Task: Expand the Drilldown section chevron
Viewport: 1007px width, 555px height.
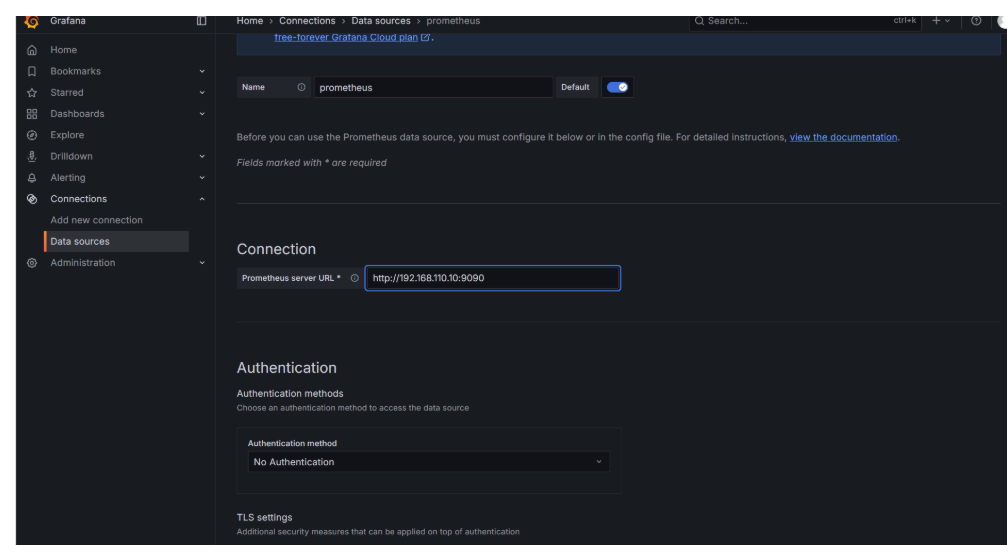Action: (202, 156)
